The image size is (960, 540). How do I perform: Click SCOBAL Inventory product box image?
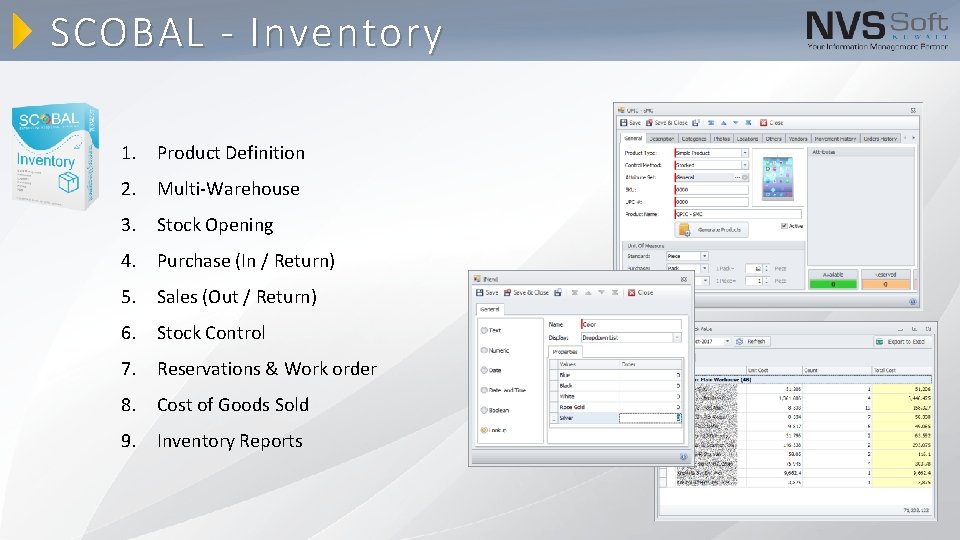(55, 156)
